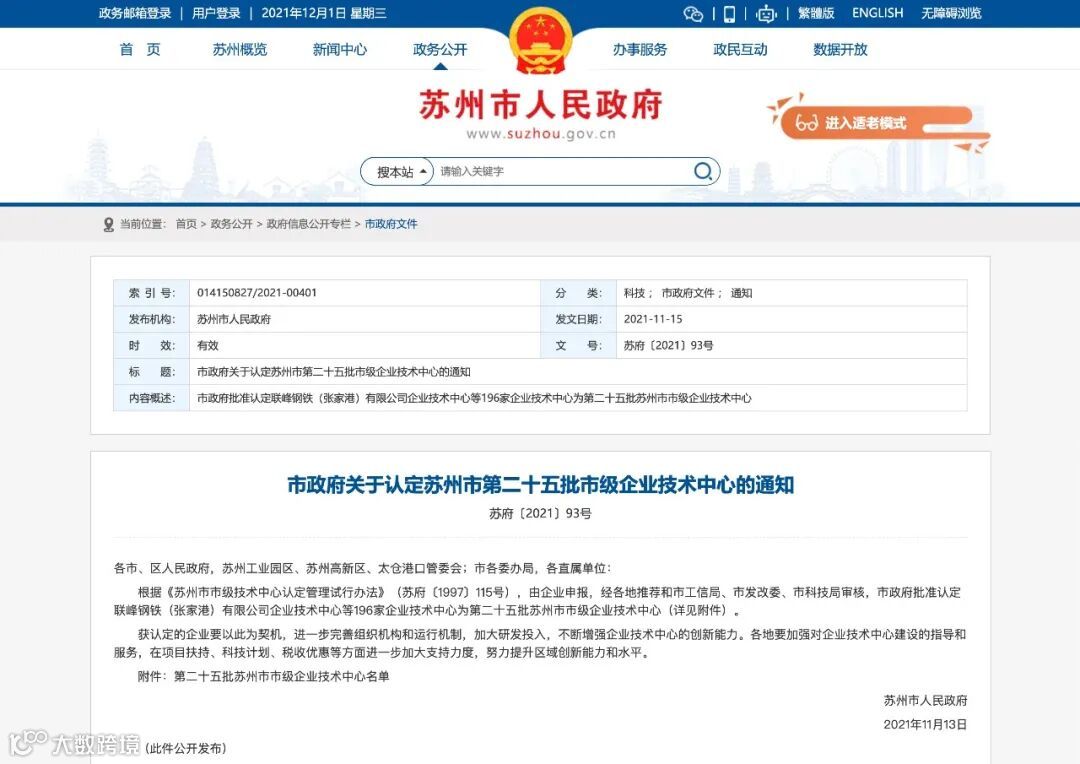
Task: Click 有效 validity value
Action: tap(207, 346)
